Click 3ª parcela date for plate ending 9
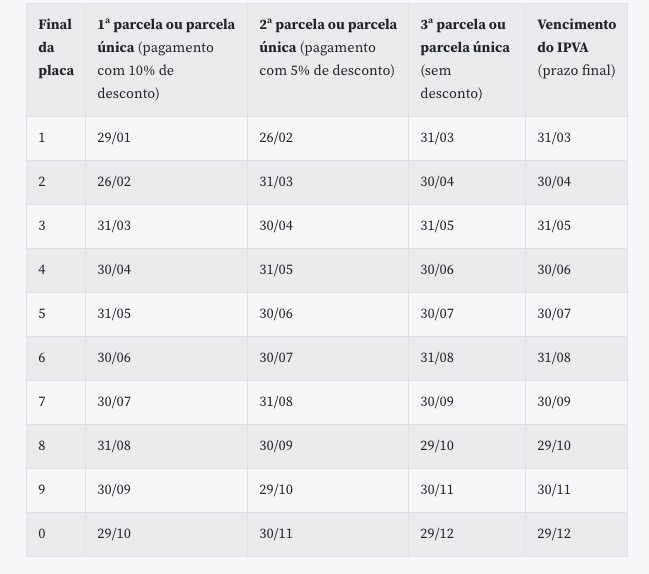 pyautogui.click(x=437, y=490)
